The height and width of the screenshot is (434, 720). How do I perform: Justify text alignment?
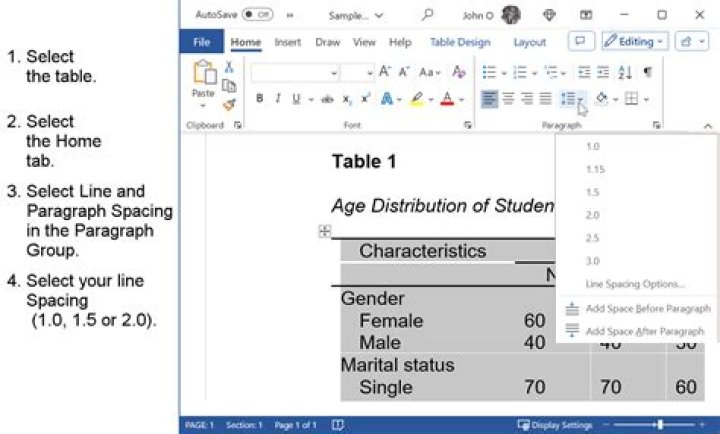546,98
